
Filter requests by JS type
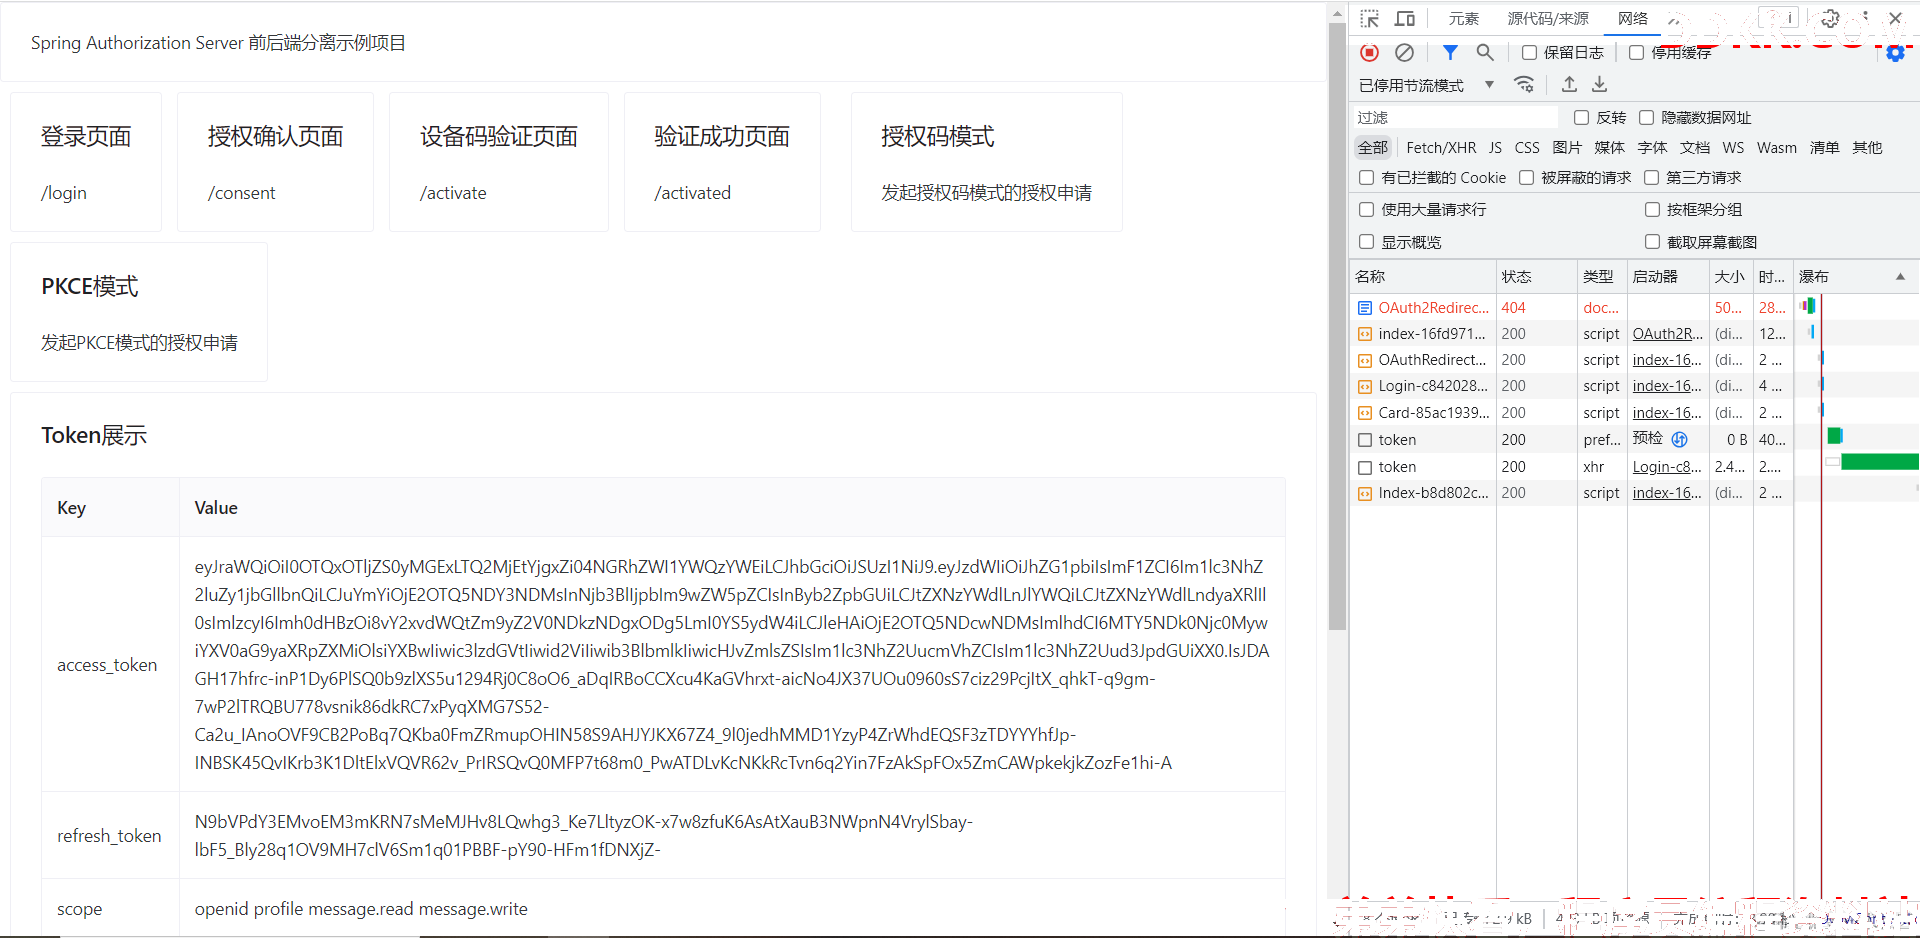1495,148
